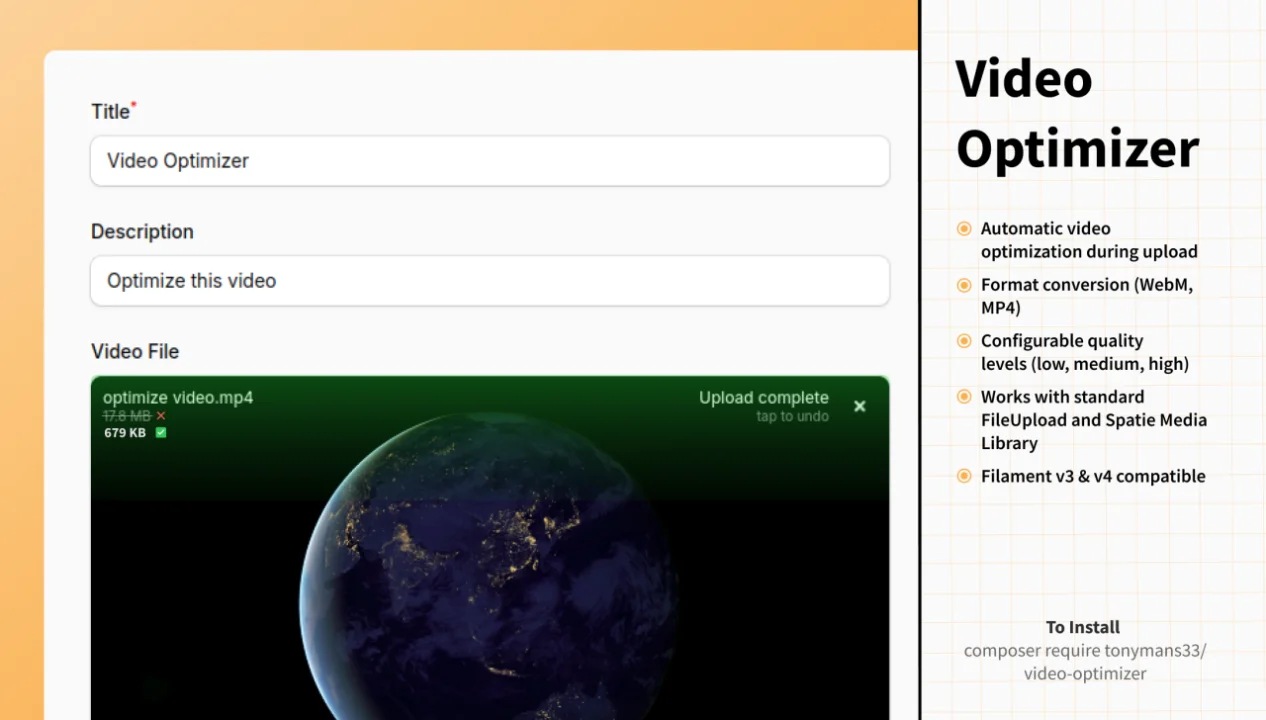Image resolution: width=1266 pixels, height=720 pixels.
Task: Click the bullet icon beside Automatic video optimization
Action: click(x=963, y=228)
